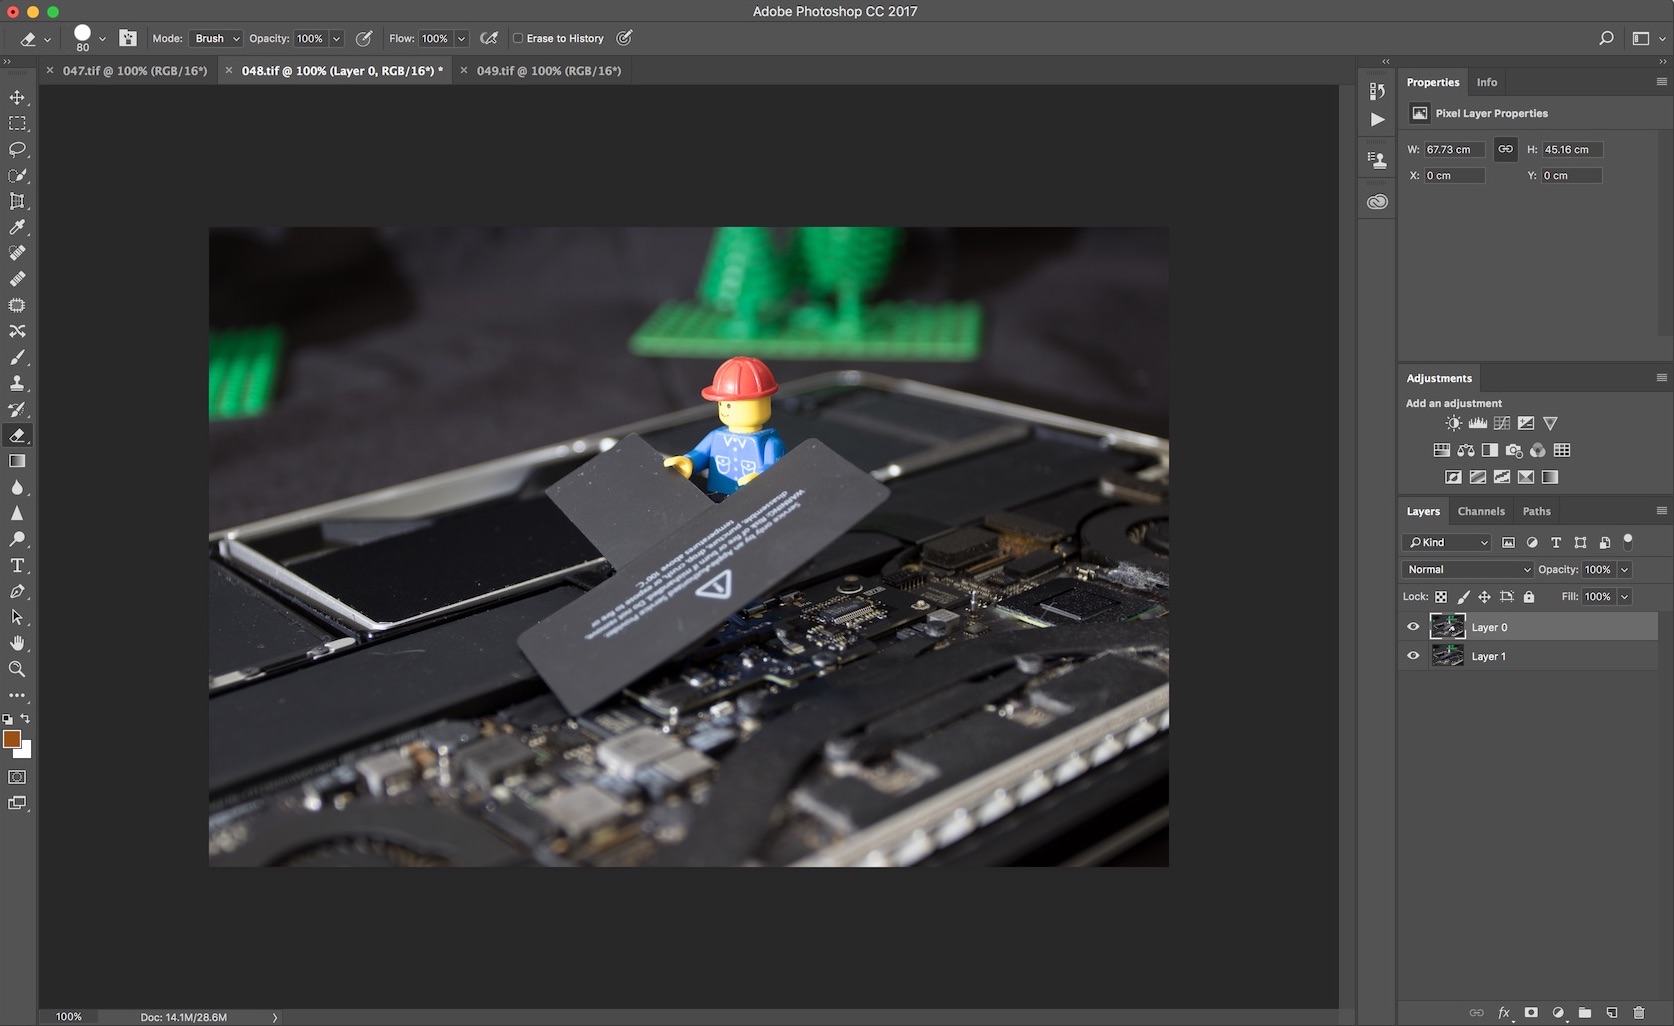Open the Flow dropdown arrow
1674x1026 pixels.
click(461, 38)
